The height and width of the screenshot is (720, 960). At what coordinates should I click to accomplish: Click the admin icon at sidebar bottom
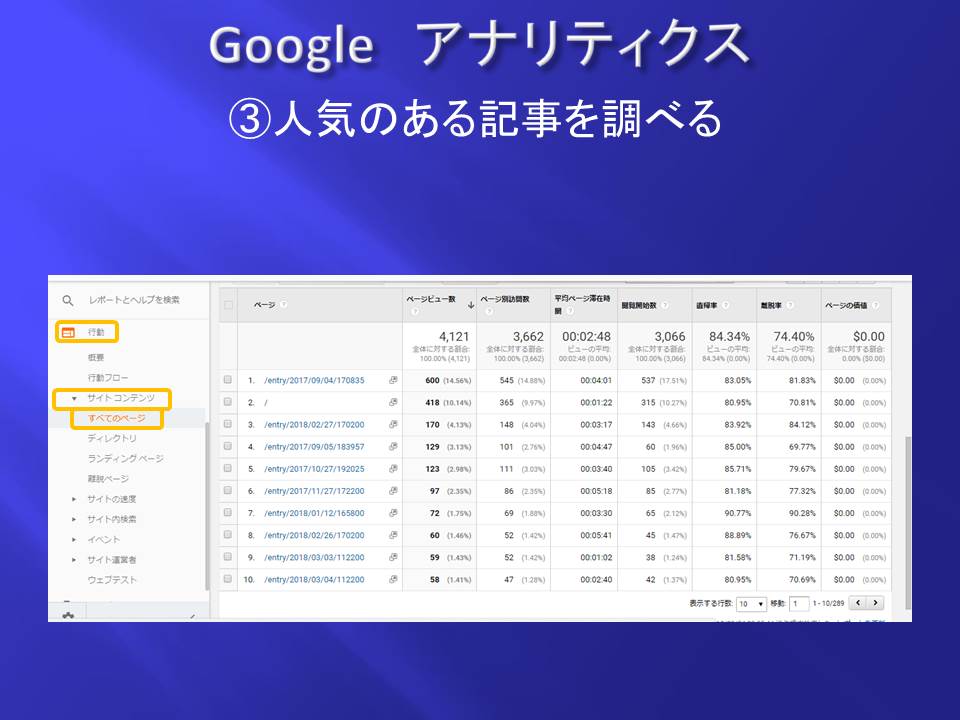pyautogui.click(x=68, y=615)
